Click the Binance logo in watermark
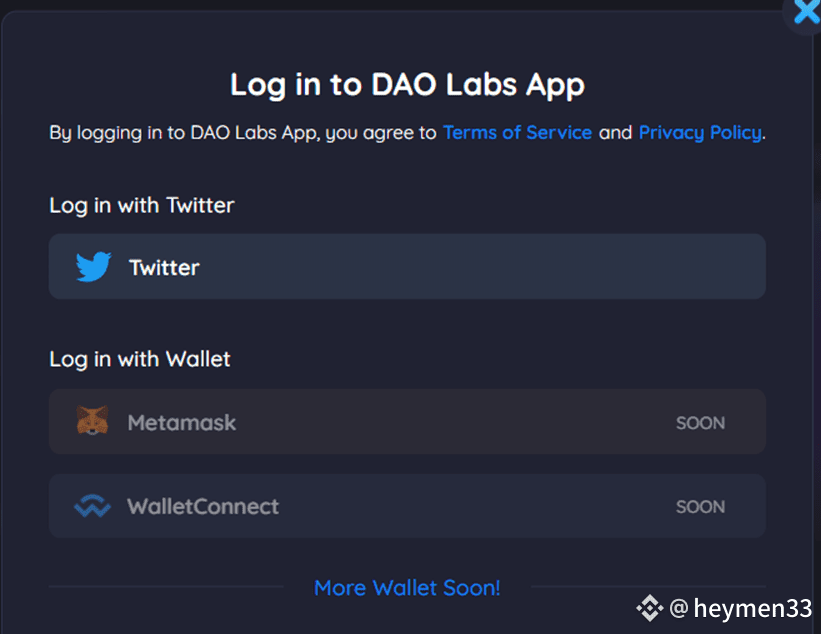 click(650, 608)
